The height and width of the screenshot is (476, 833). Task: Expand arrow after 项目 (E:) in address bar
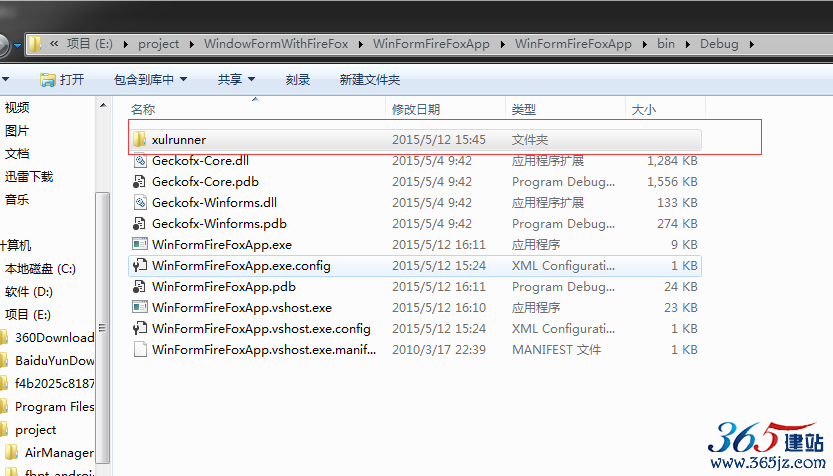tap(125, 44)
